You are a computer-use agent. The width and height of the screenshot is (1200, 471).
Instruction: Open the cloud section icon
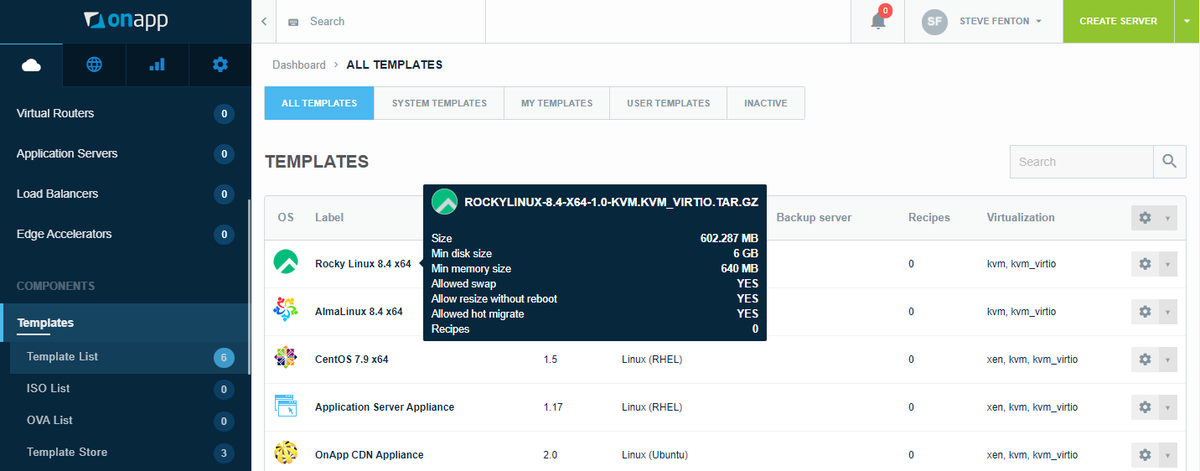point(31,65)
